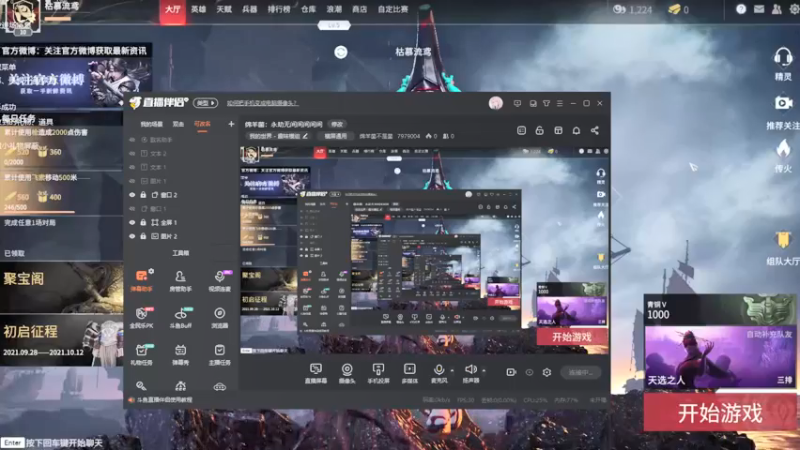Click the skin (shirt) icon in title bar
800x450 pixels.
546,103
